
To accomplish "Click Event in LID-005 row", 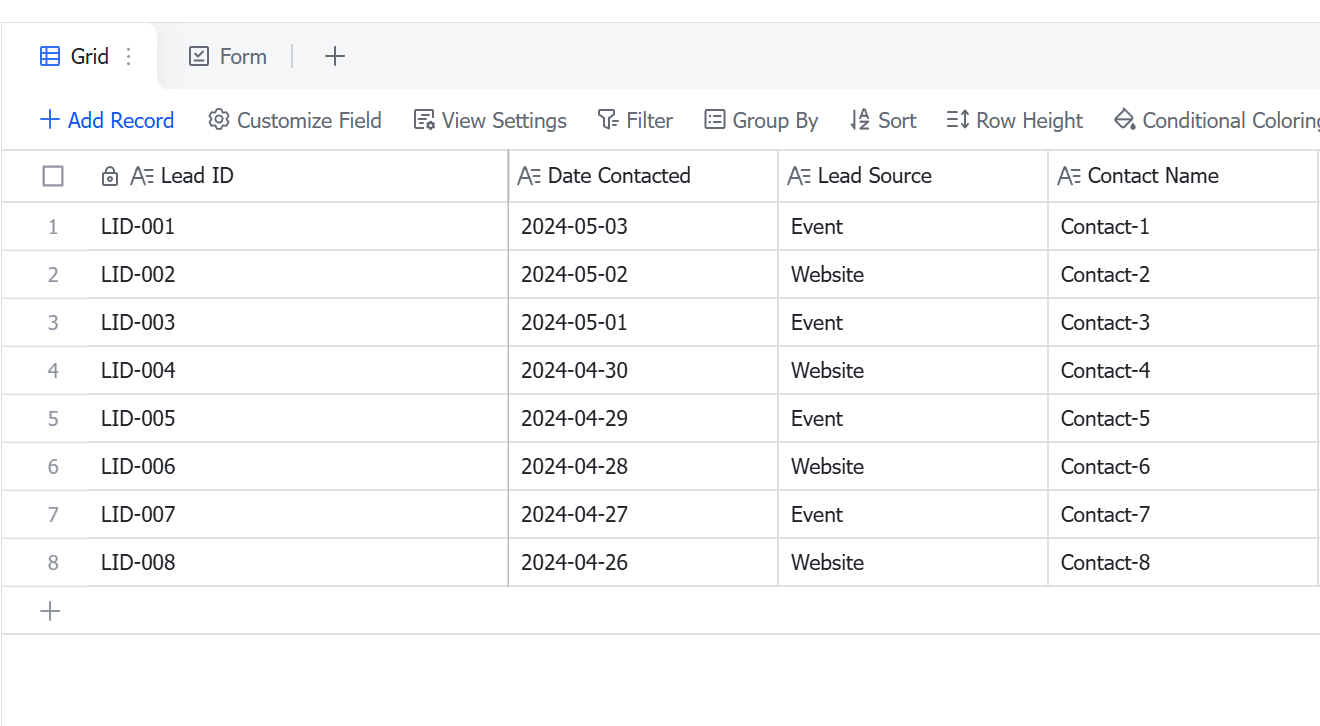I will [913, 418].
